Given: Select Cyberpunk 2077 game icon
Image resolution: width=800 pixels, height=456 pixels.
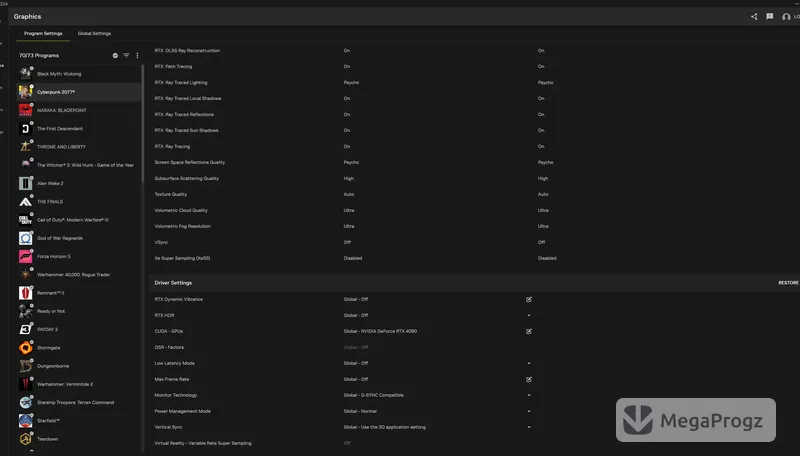Looking at the screenshot, I should (x=26, y=92).
